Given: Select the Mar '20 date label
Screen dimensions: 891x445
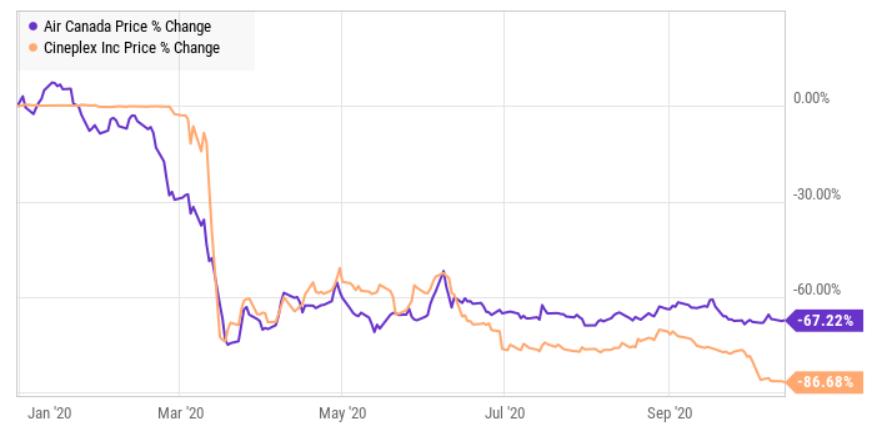Looking at the screenshot, I should tap(182, 412).
